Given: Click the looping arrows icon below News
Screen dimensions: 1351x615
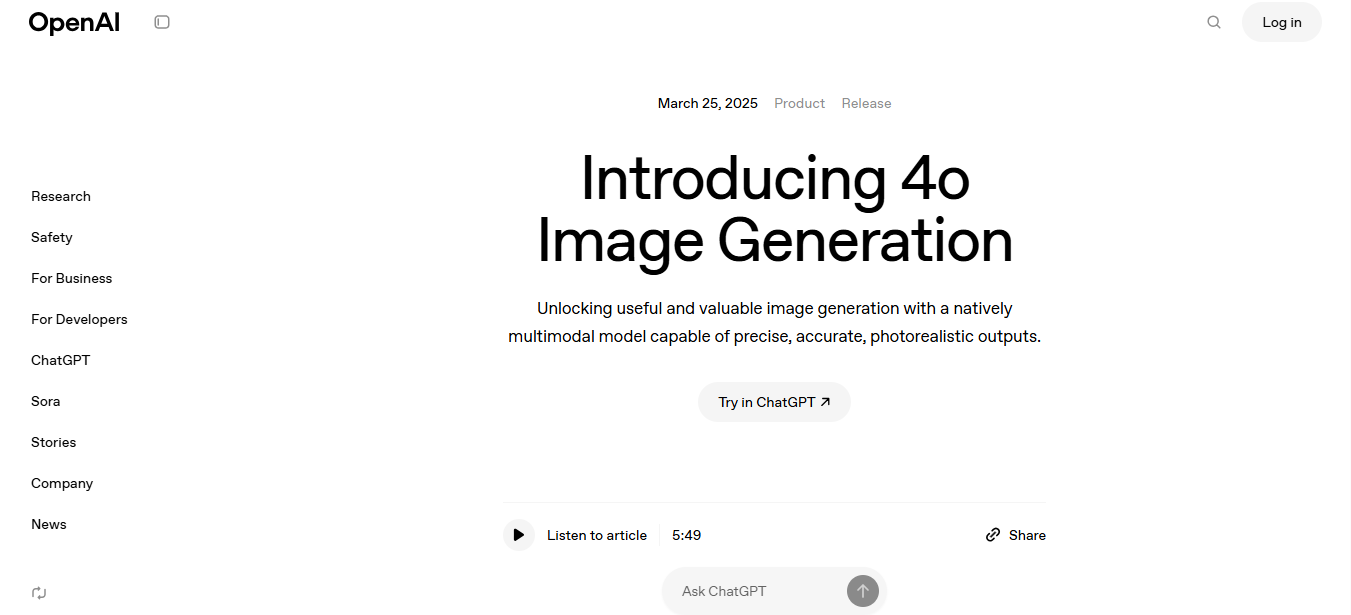Looking at the screenshot, I should coord(39,592).
